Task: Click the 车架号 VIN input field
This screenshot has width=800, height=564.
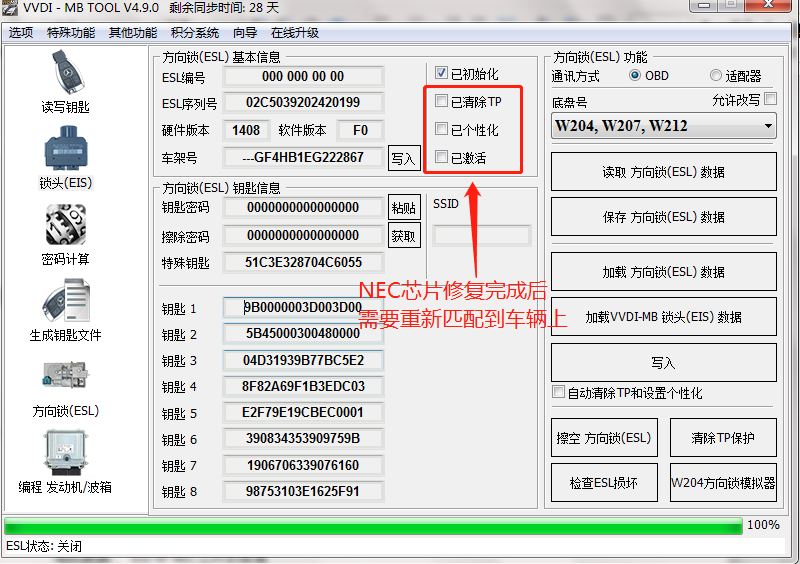Action: point(303,157)
